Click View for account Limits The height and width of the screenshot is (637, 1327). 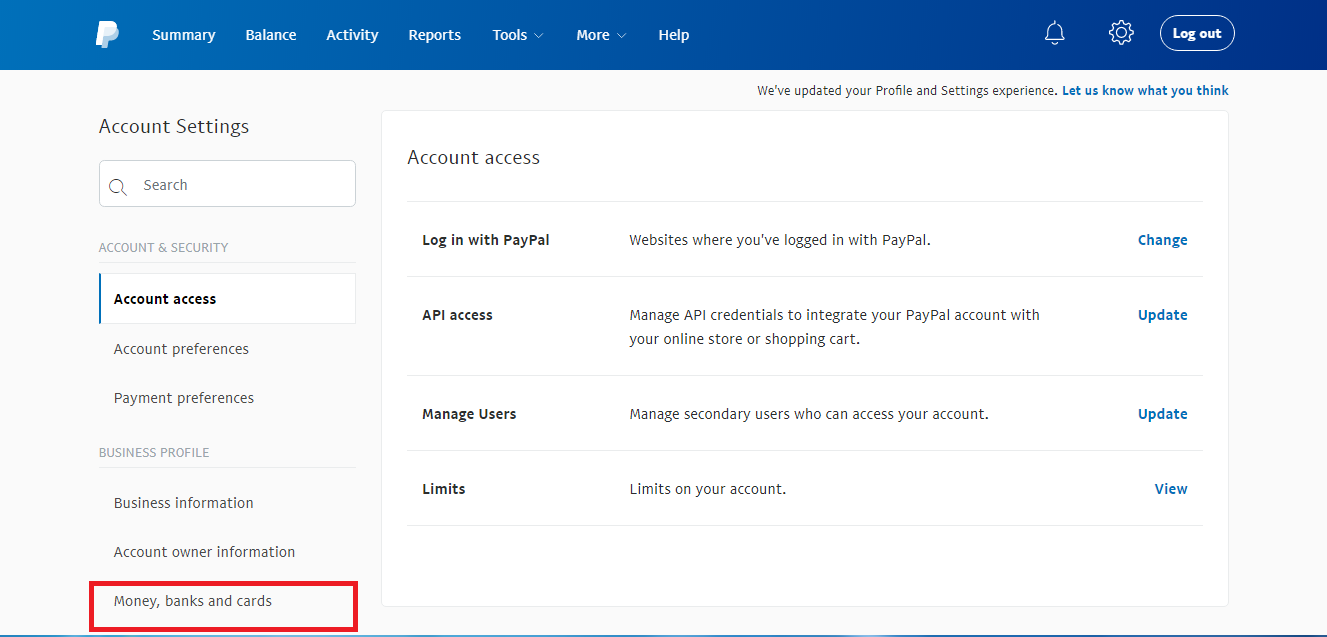click(1171, 489)
